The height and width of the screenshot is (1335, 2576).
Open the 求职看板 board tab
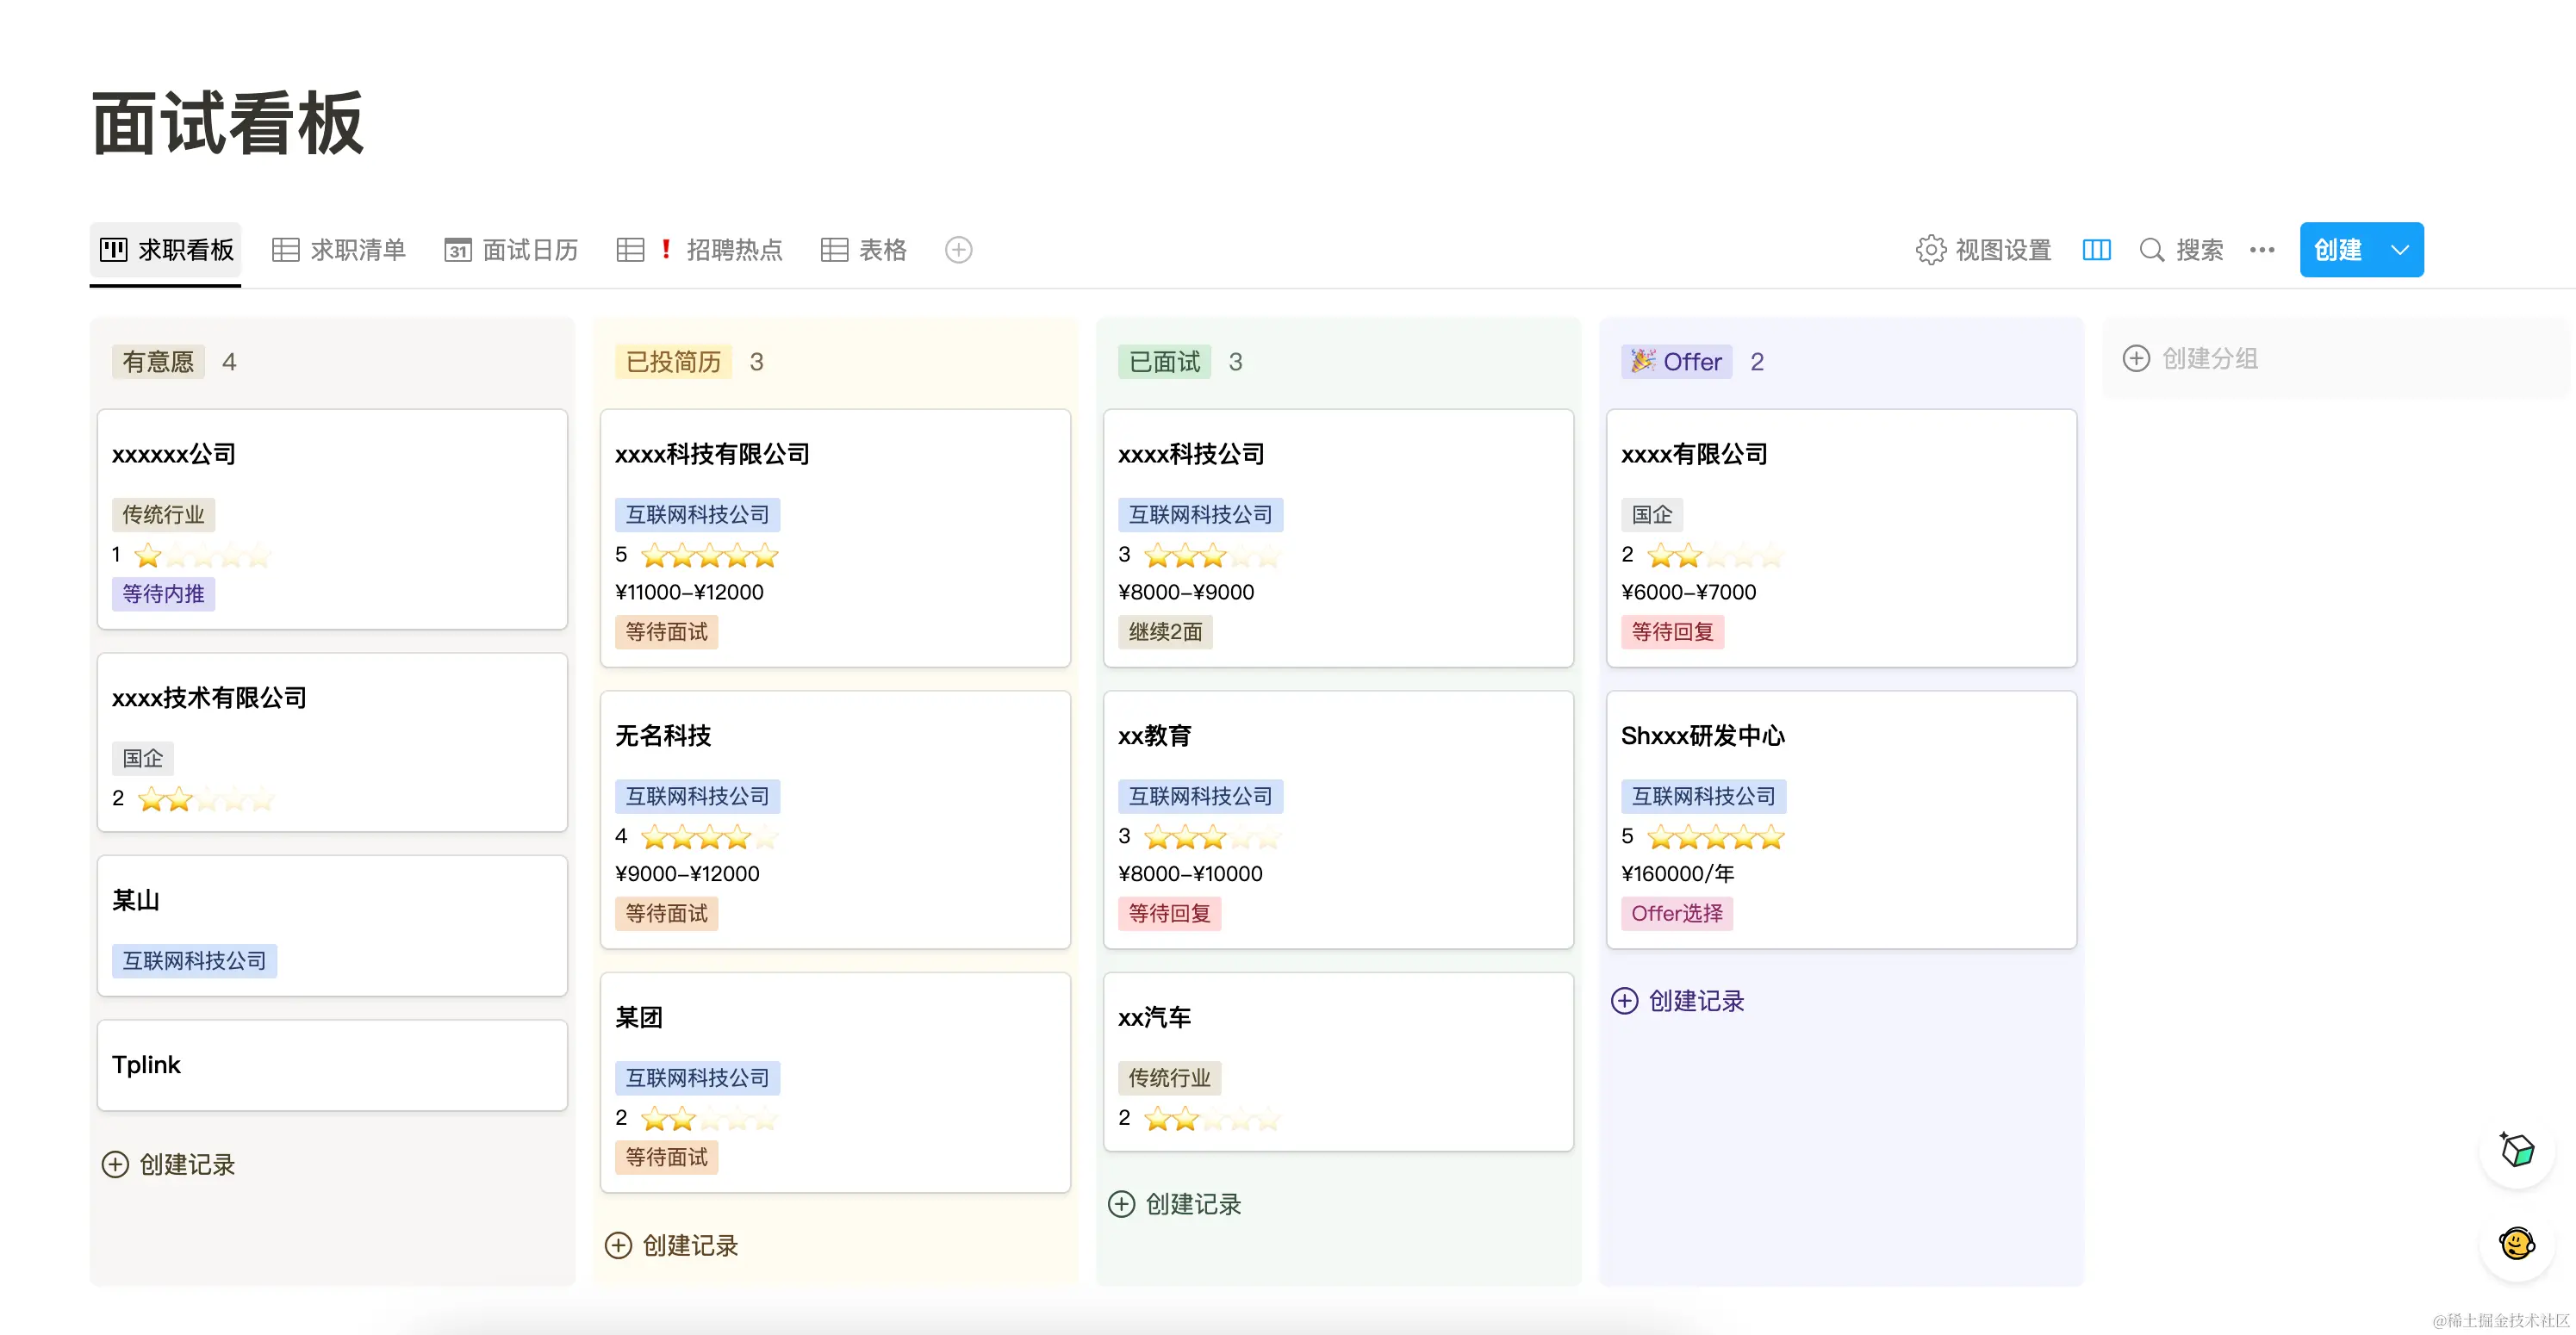point(166,250)
